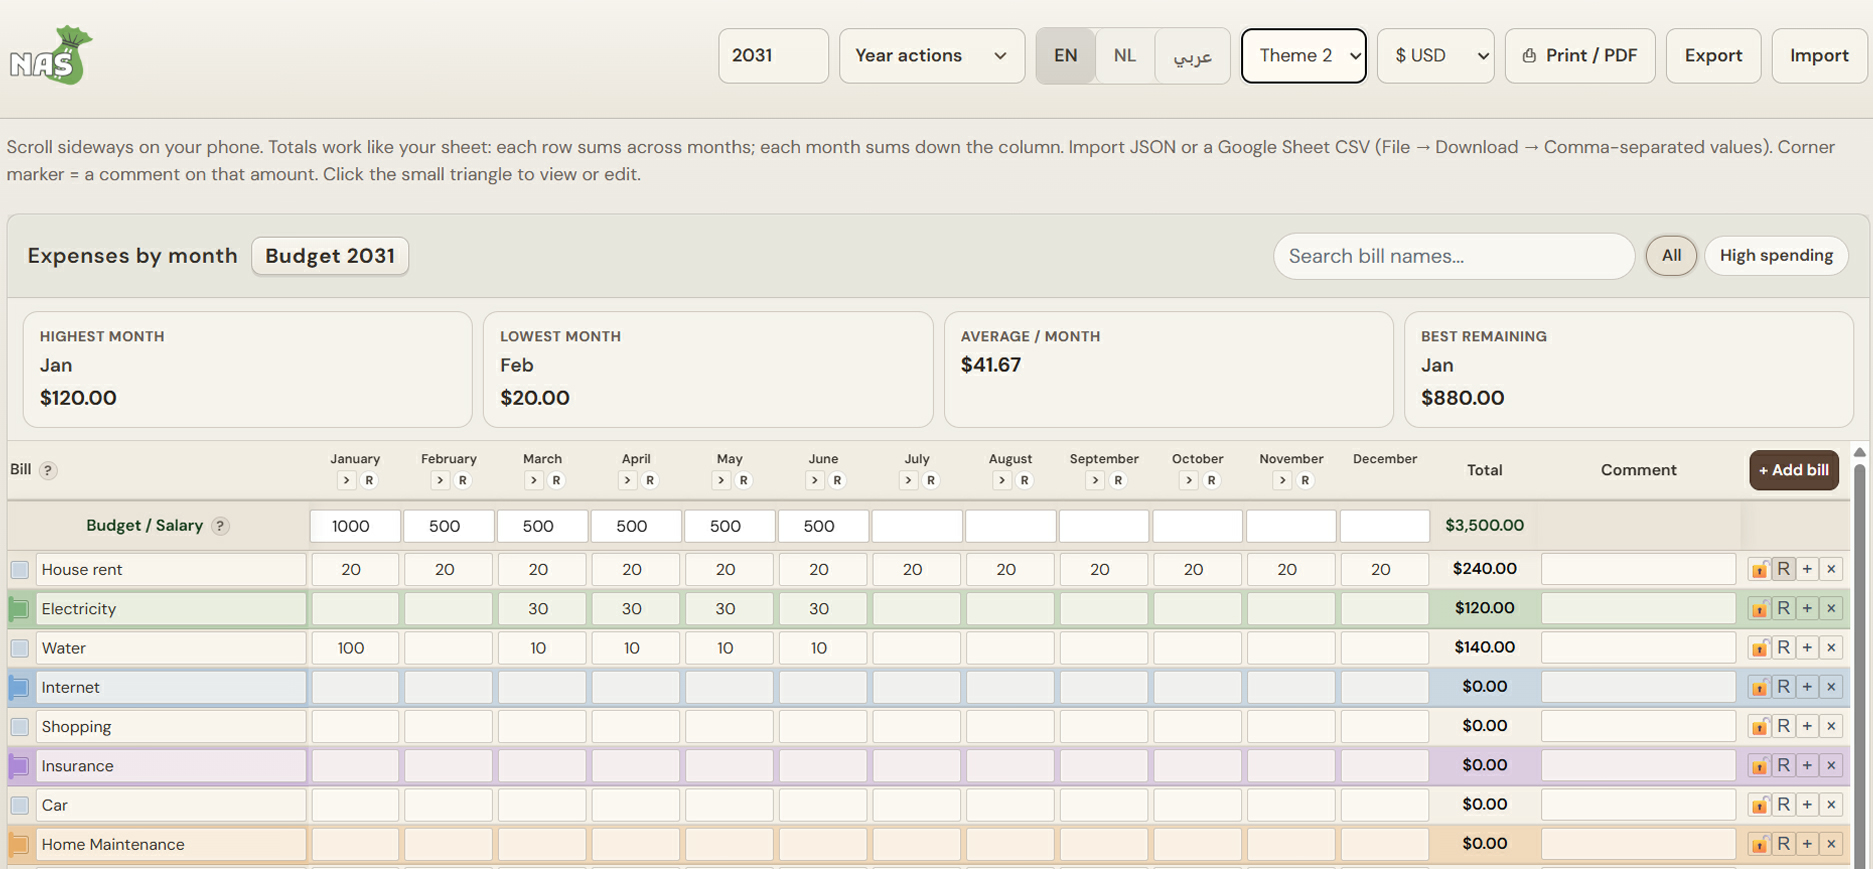Remove the Internet row with X
The width and height of the screenshot is (1873, 869).
(x=1831, y=687)
